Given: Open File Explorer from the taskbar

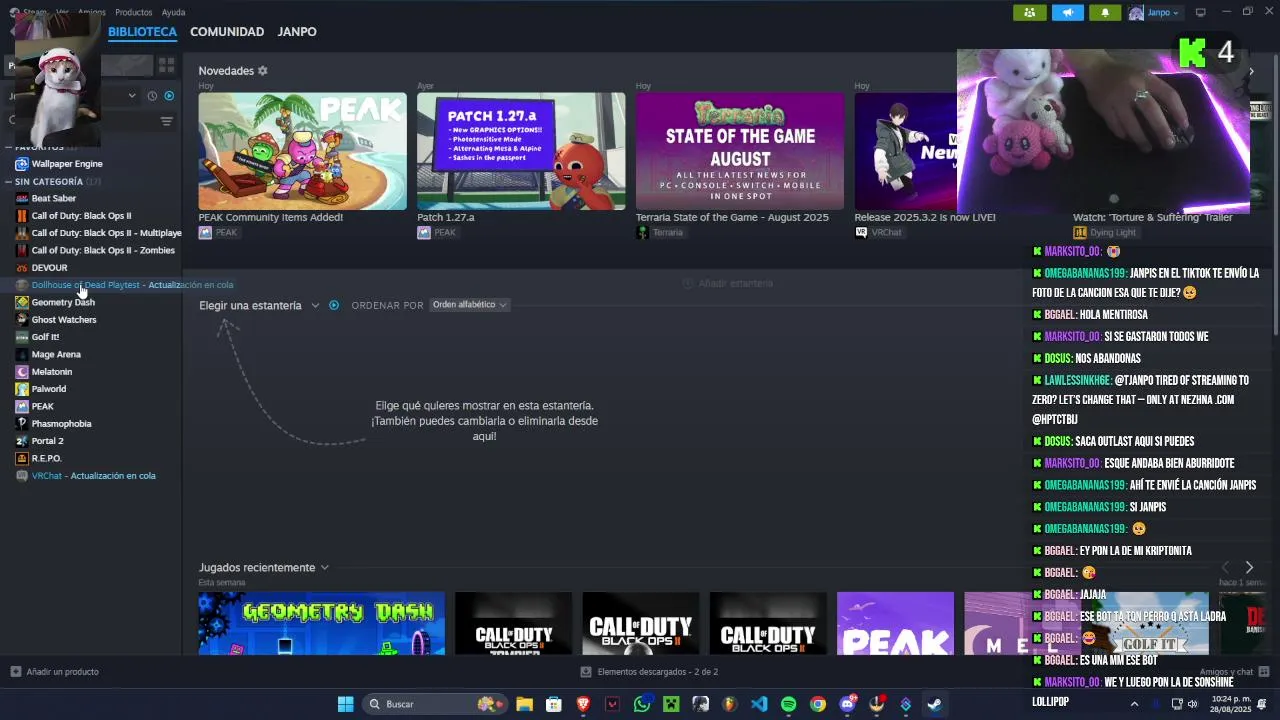Looking at the screenshot, I should tap(524, 704).
